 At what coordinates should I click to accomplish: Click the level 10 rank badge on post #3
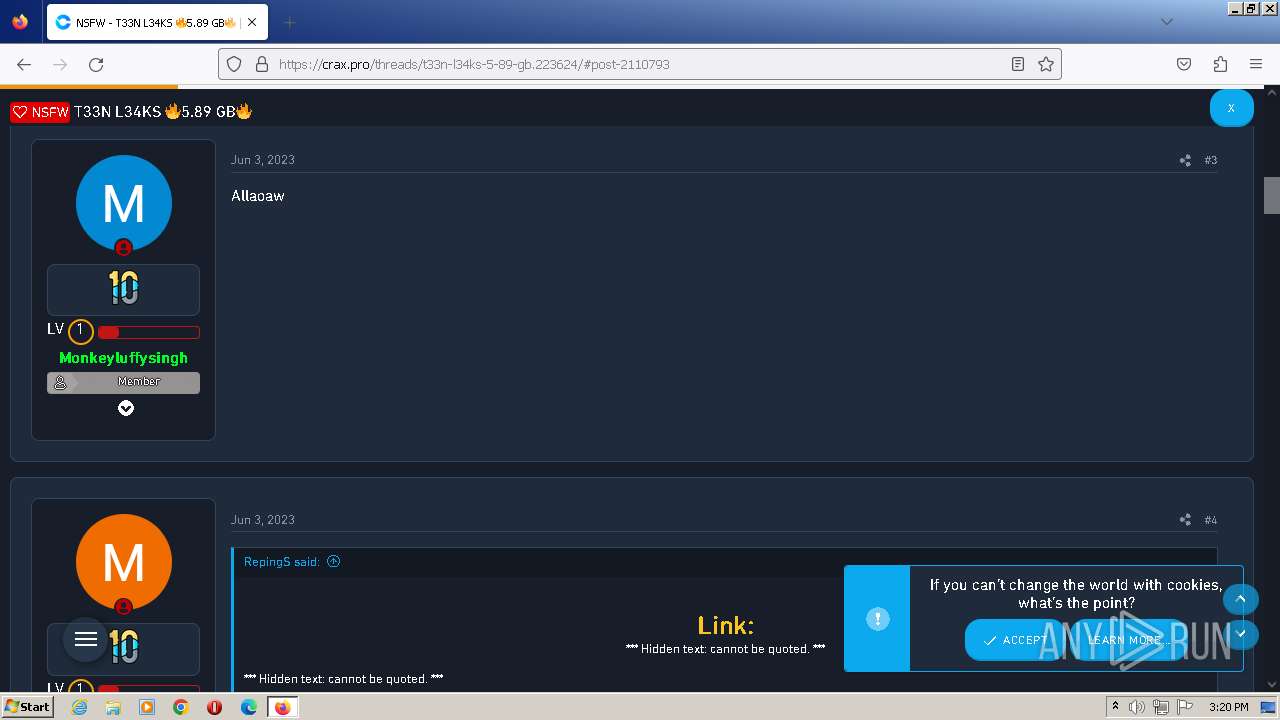point(124,289)
